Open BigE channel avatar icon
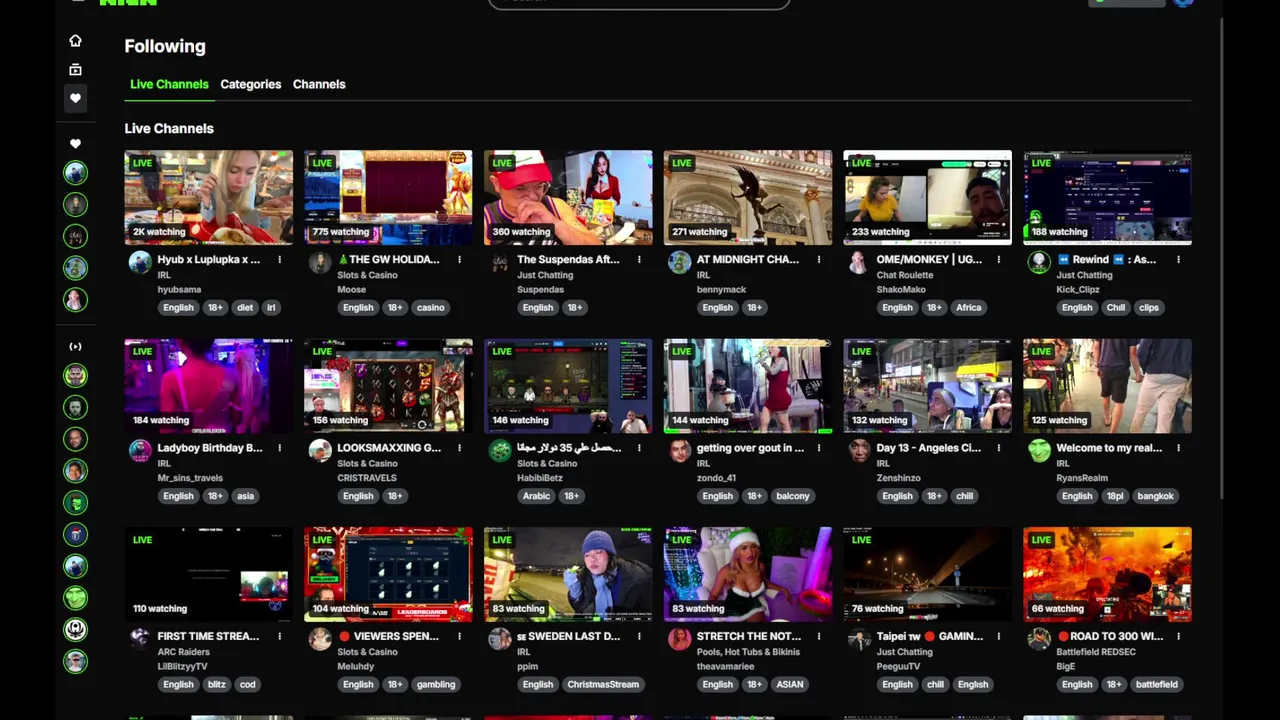 tap(1039, 639)
